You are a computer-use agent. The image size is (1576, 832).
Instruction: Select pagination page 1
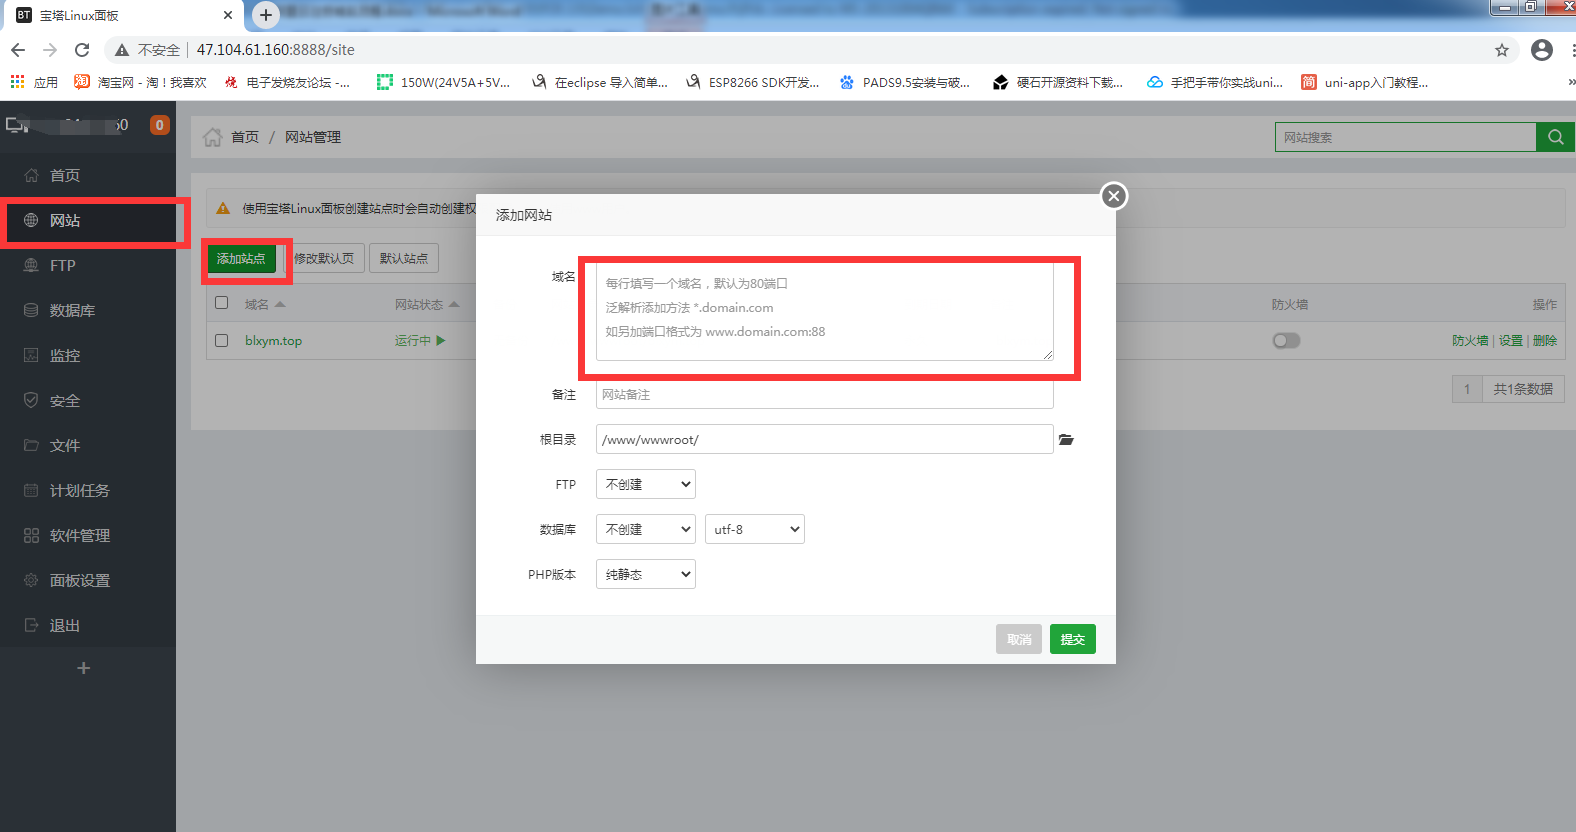1467,389
